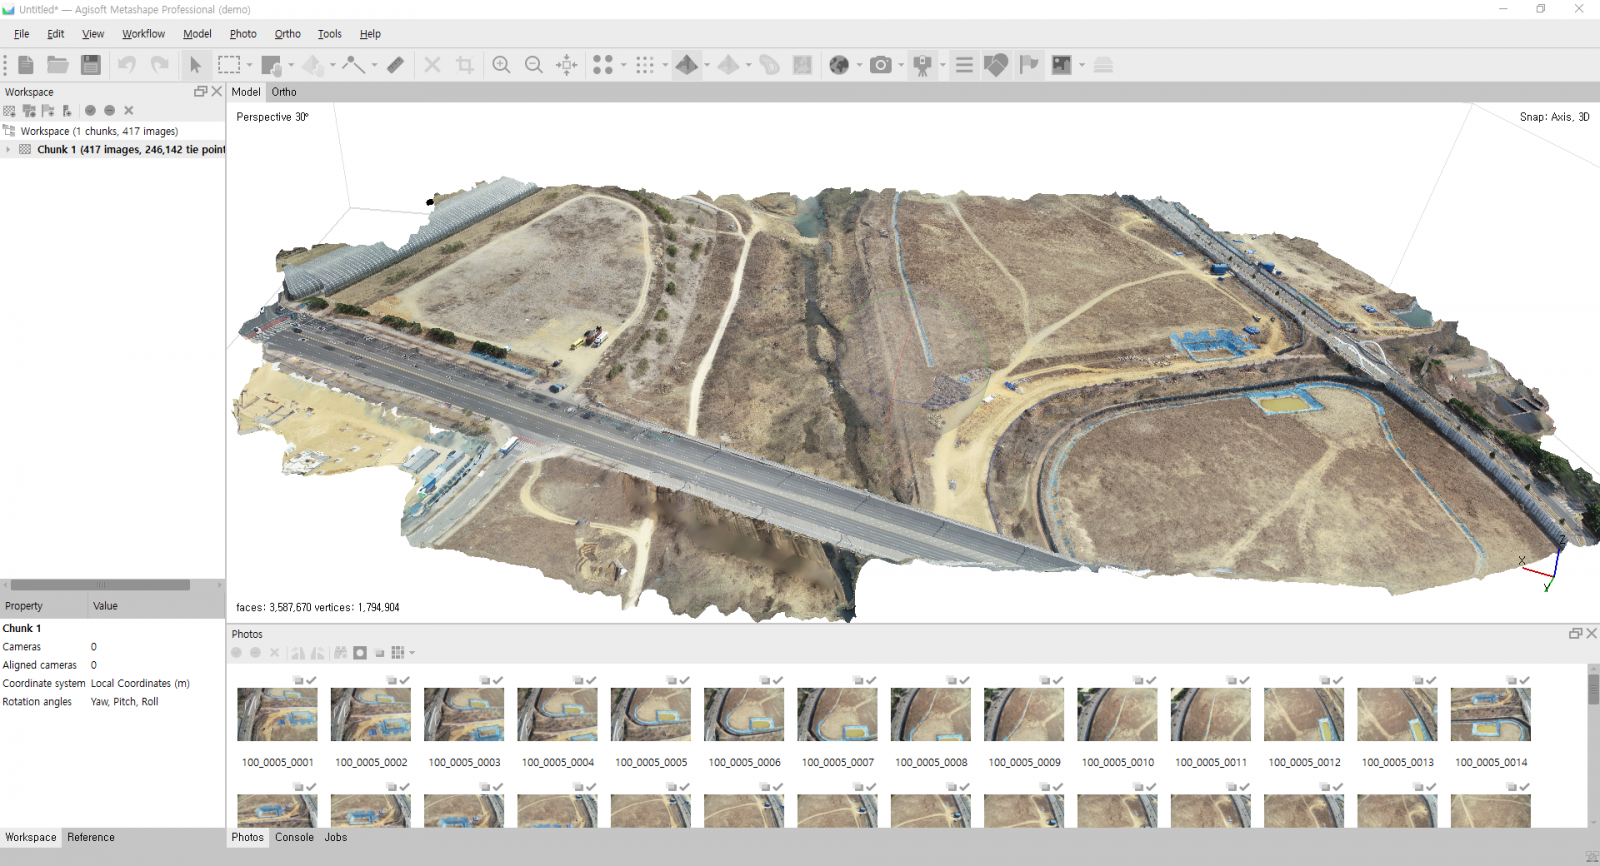Select photo thumbnail 100_0005_0007
This screenshot has width=1600, height=866.
click(x=838, y=714)
